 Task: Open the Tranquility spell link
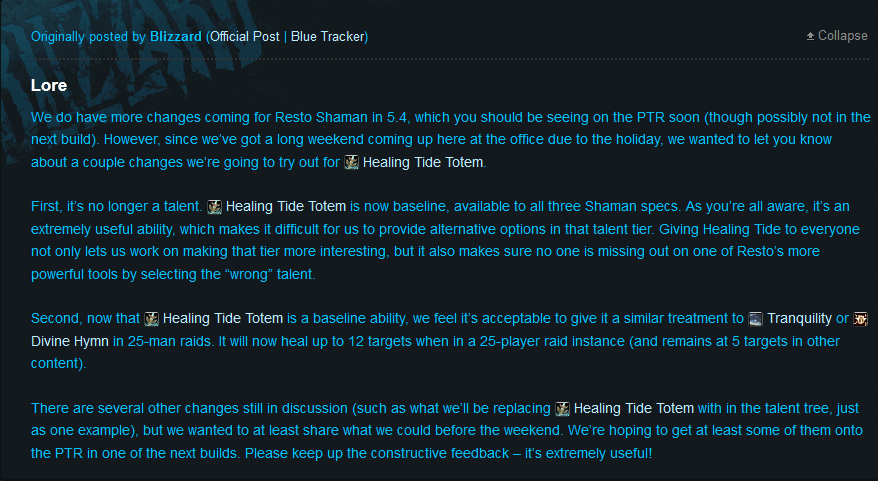[799, 319]
